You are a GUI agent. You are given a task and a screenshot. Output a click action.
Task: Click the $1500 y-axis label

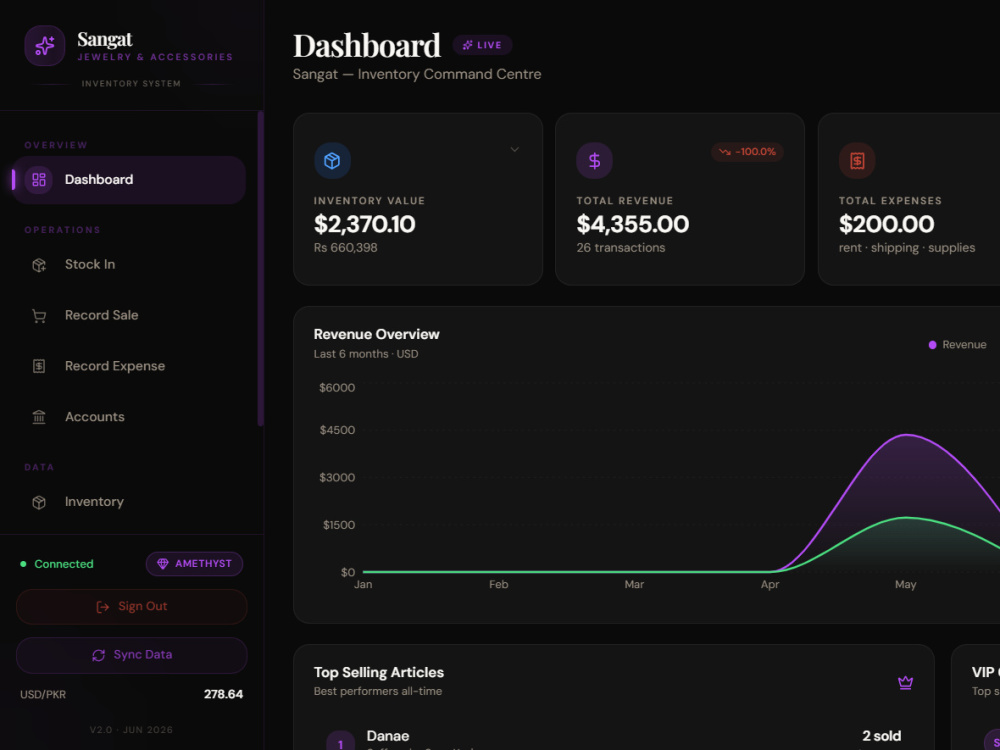click(x=339, y=526)
